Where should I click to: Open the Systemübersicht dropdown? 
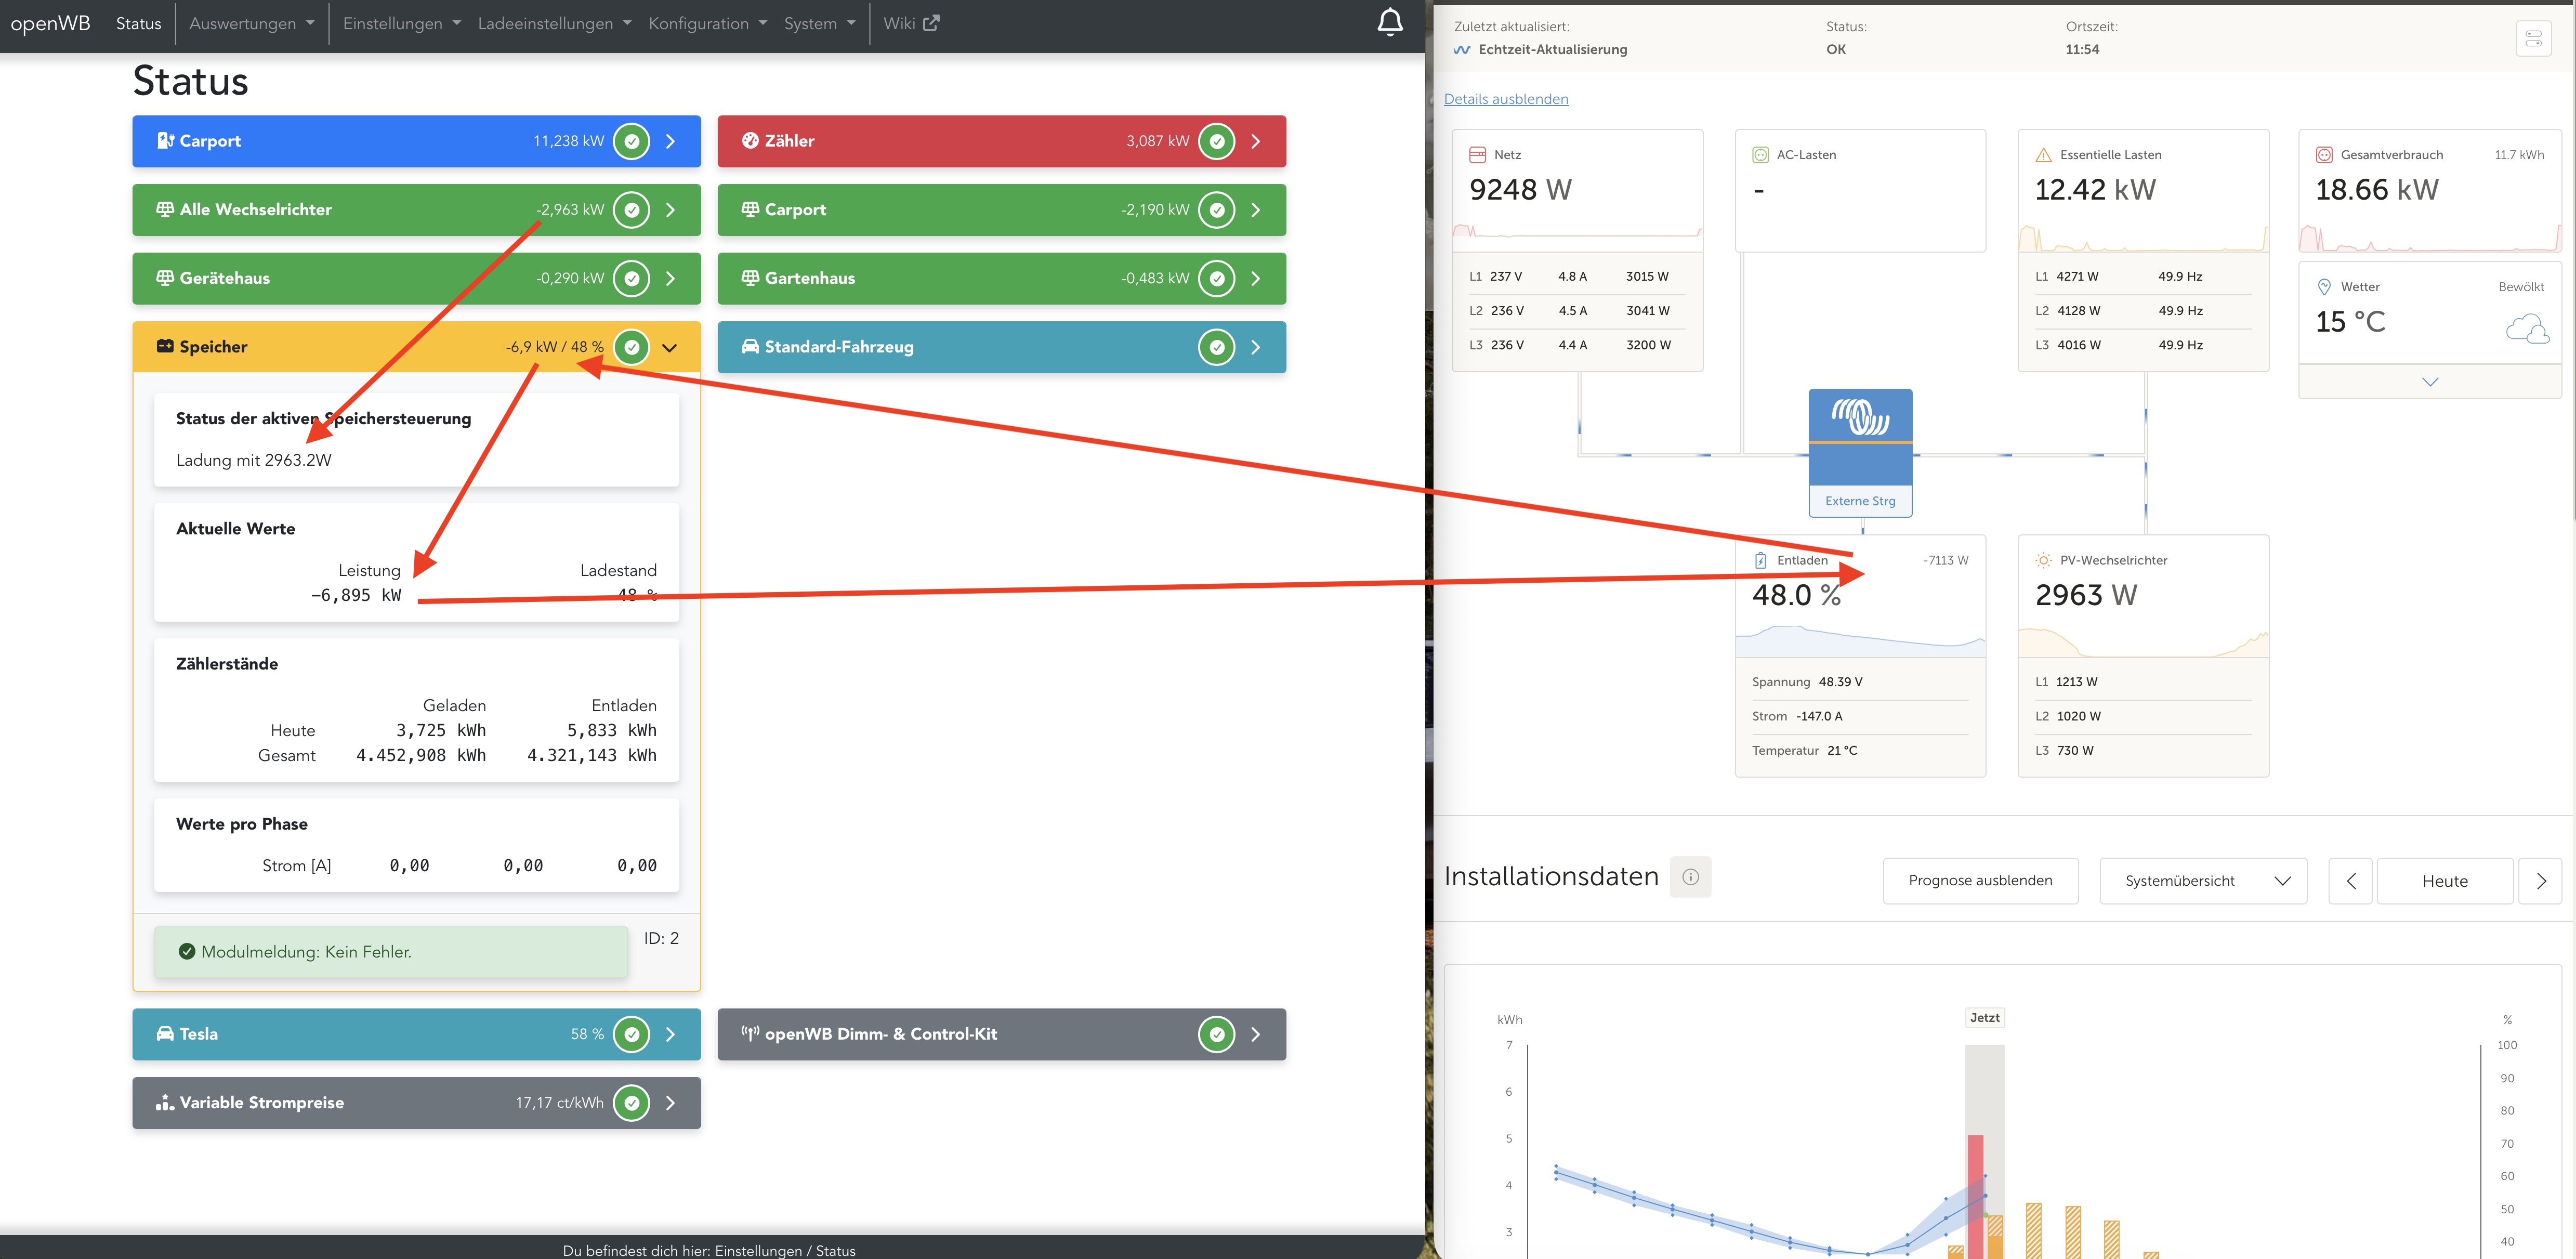[2203, 881]
